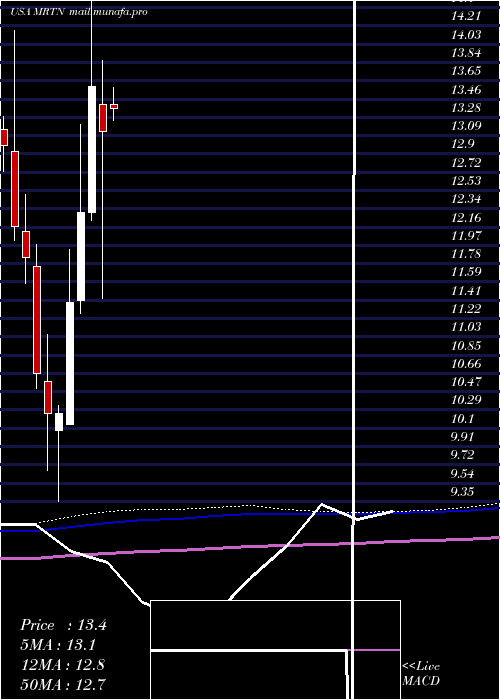Click the 12.72 price axis label
This screenshot has height=700, width=500.
point(466,162)
